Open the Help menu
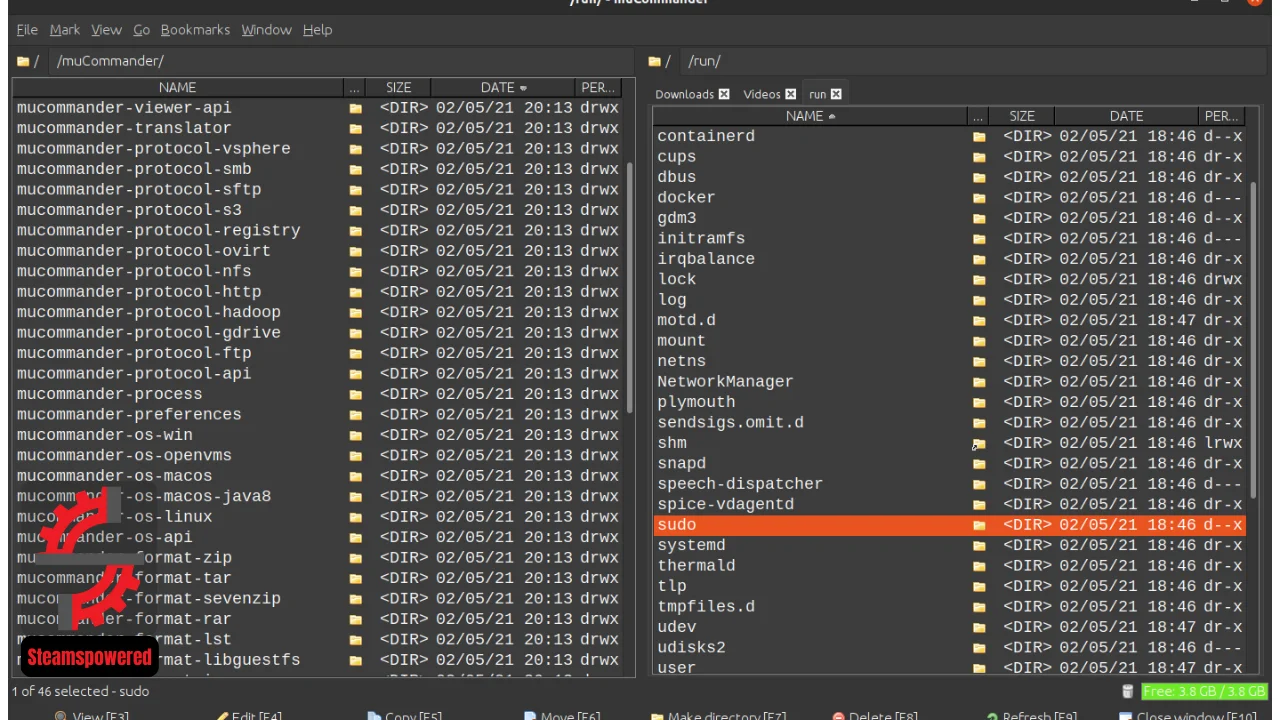Screen dimensions: 1280x720 click(x=317, y=30)
